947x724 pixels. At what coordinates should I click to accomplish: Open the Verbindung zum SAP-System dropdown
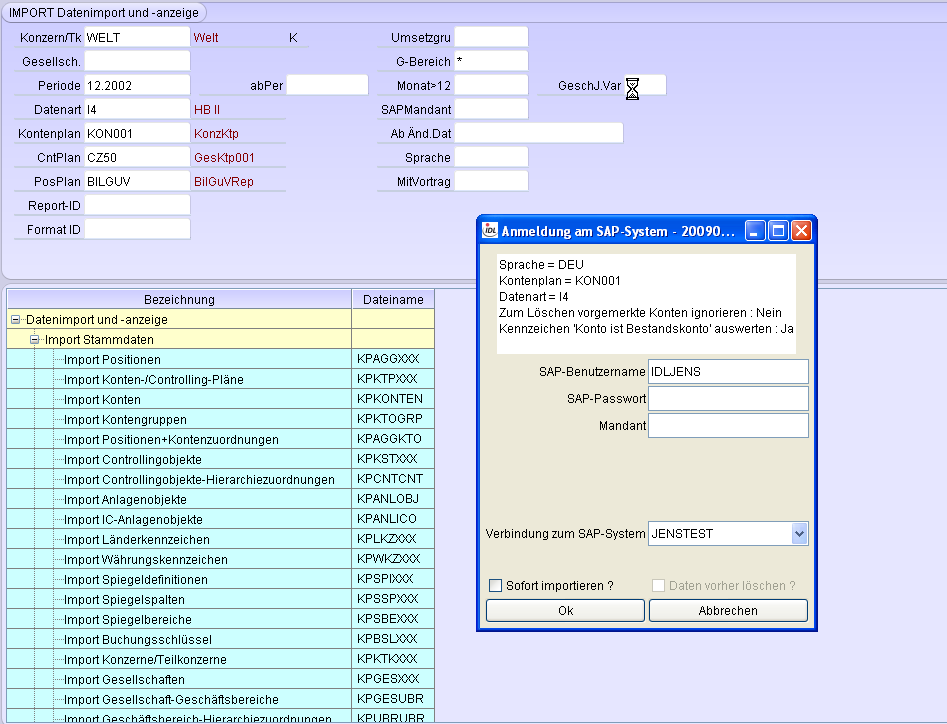(x=799, y=534)
